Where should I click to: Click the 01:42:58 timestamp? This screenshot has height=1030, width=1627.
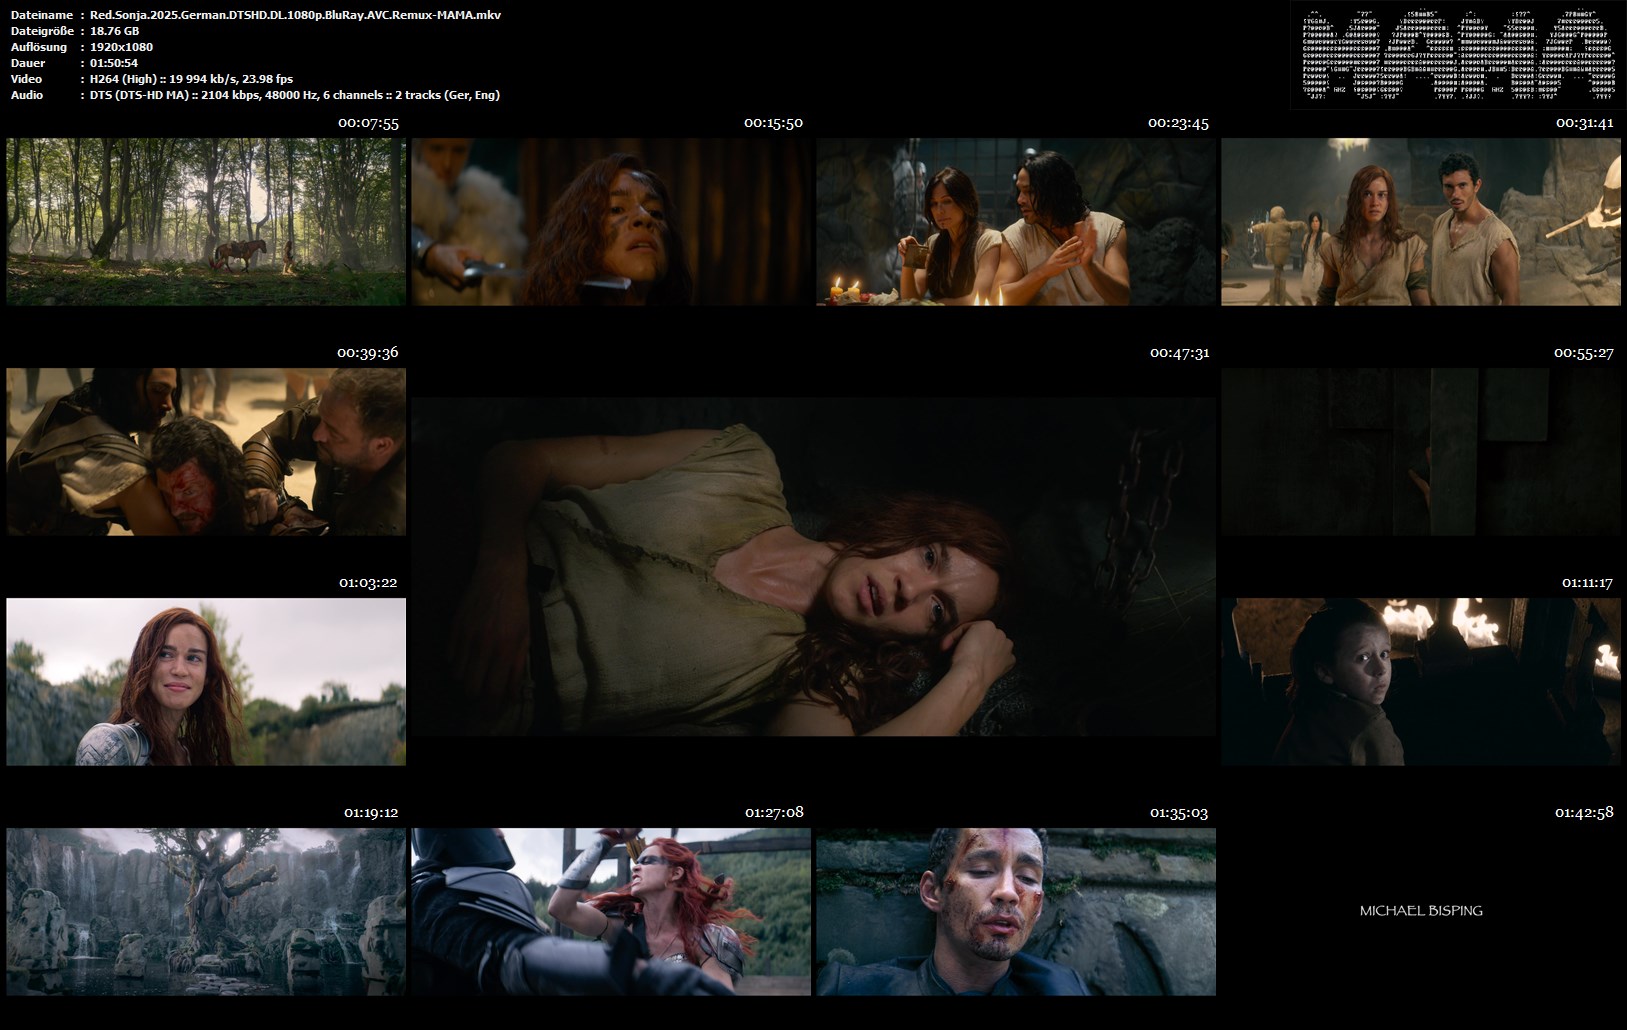[1584, 813]
